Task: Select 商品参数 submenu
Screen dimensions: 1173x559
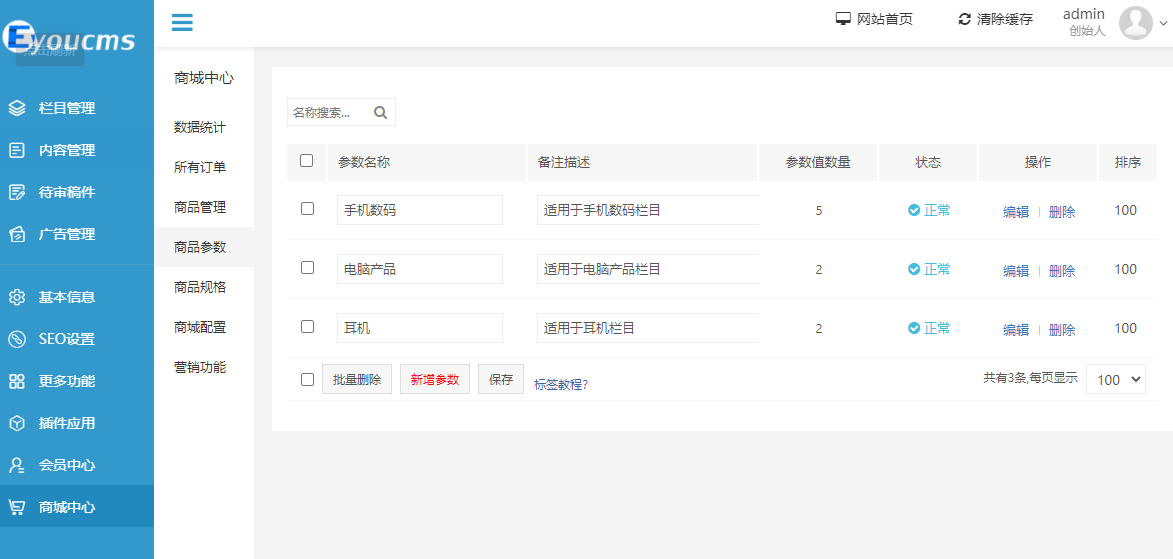Action: click(204, 247)
